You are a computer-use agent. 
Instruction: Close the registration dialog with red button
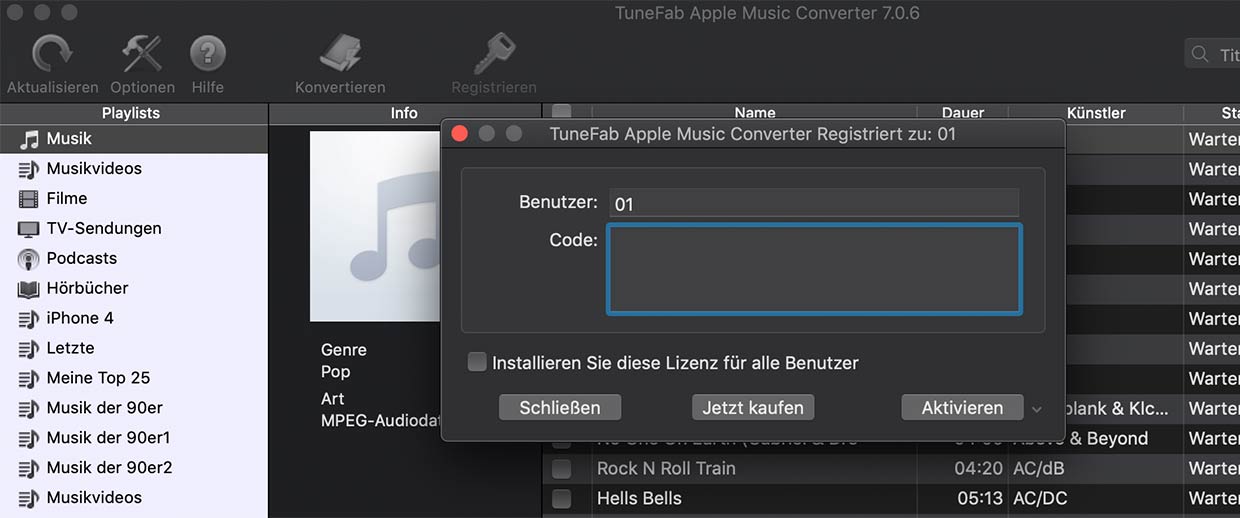pos(460,133)
